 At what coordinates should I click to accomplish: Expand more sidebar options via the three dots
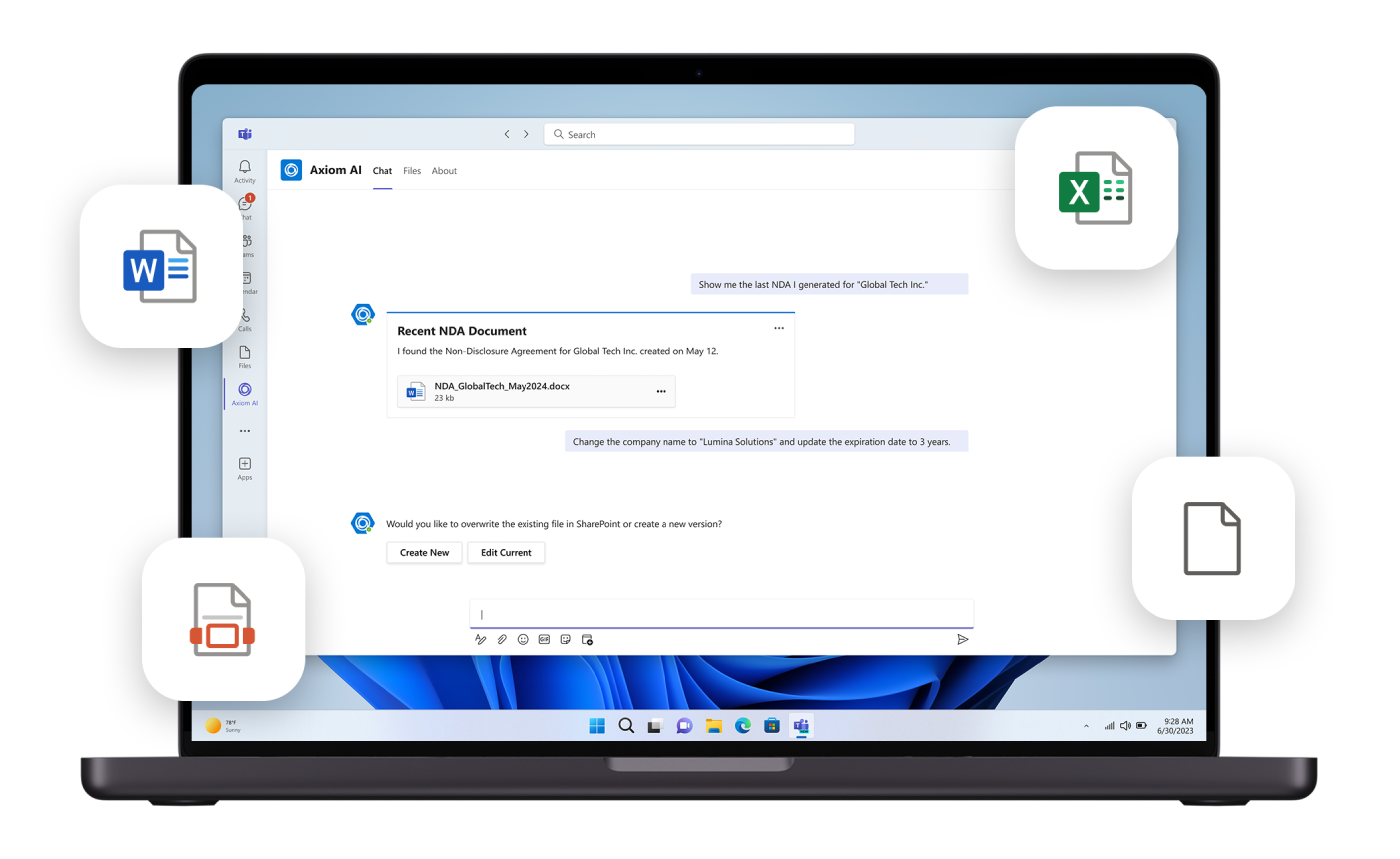coord(244,430)
